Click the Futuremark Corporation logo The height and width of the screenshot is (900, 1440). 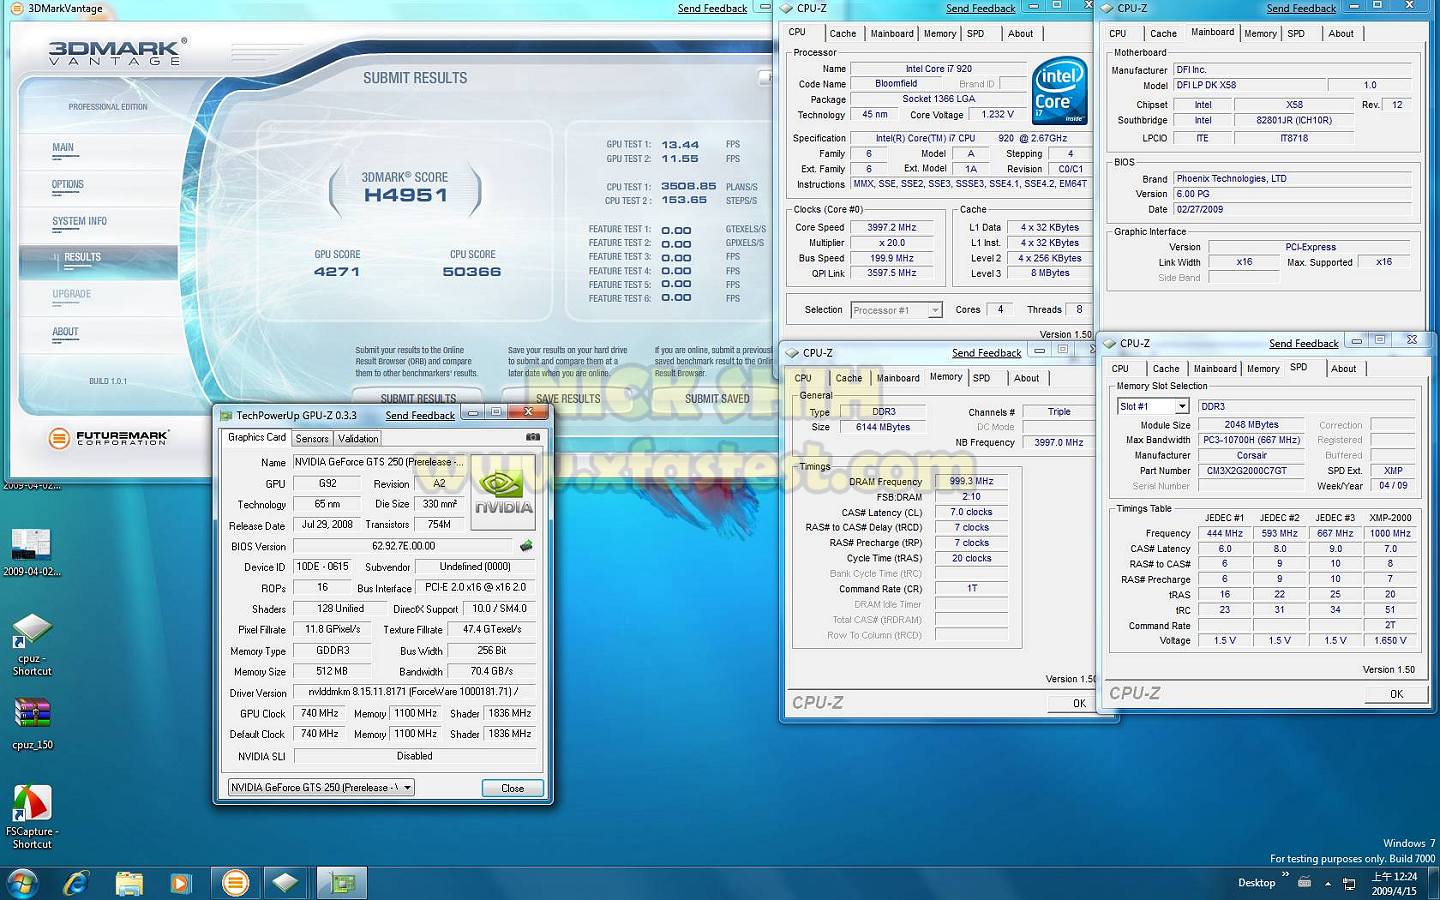109,438
